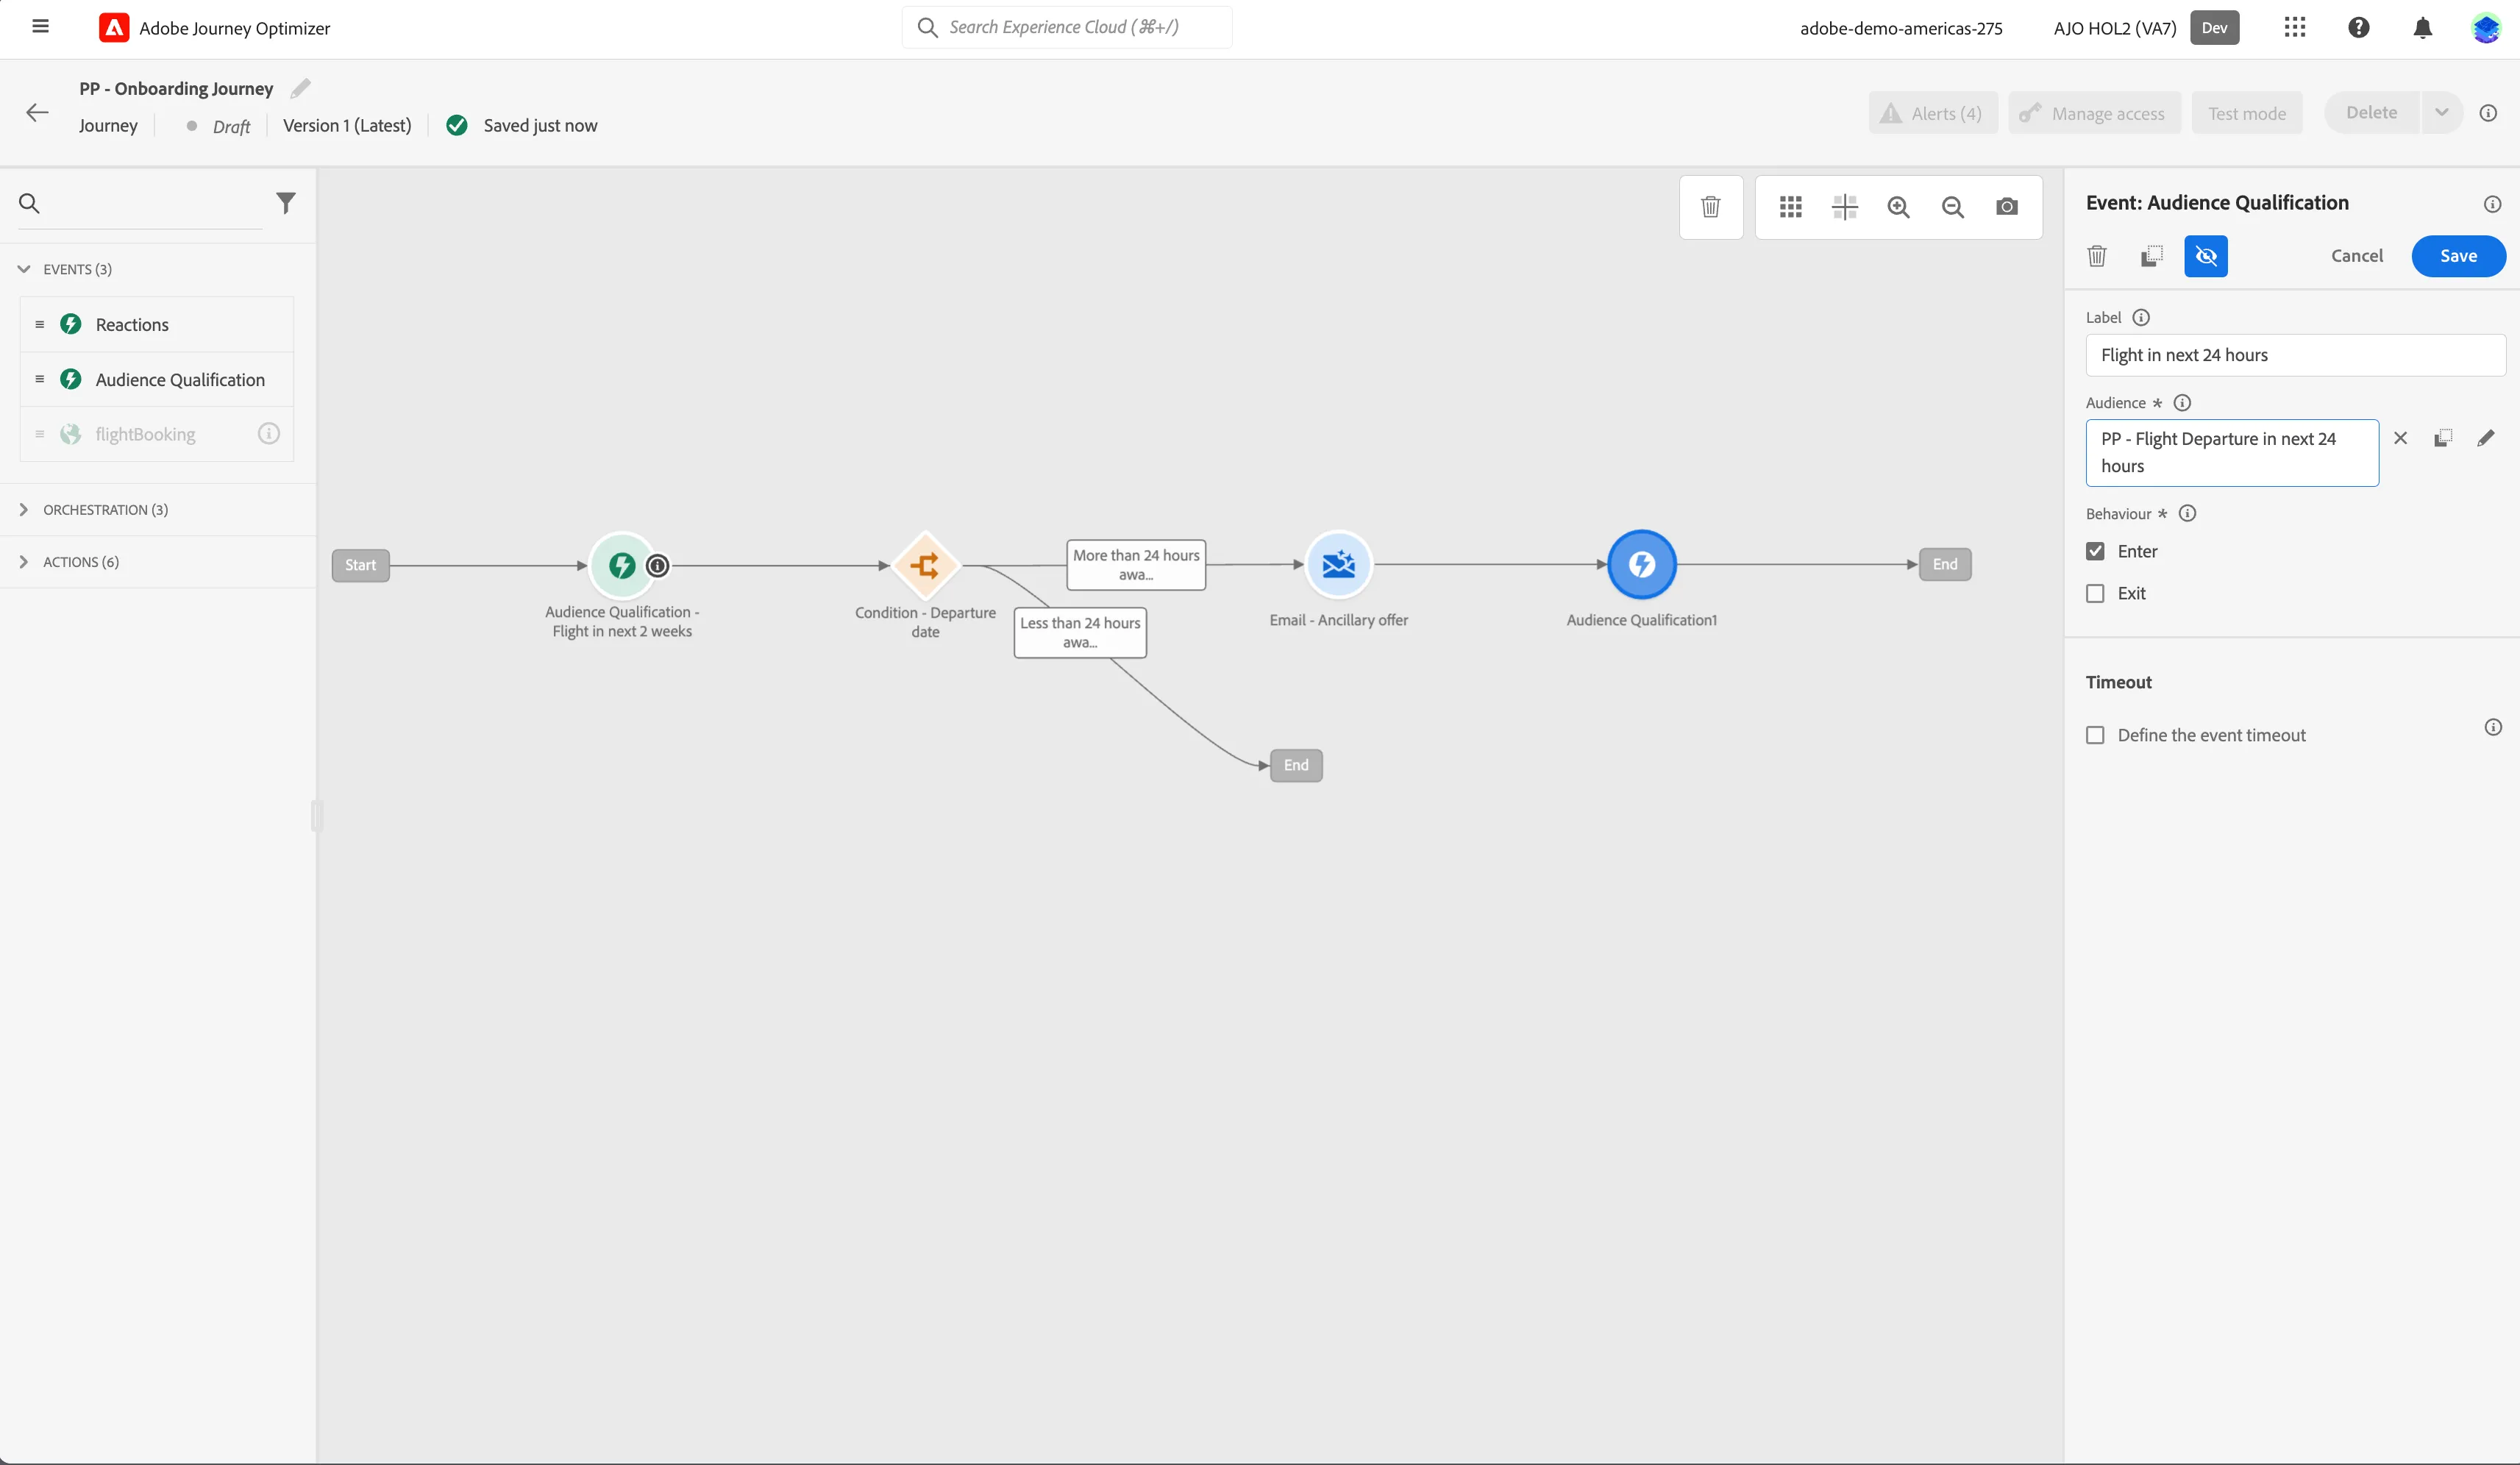Click the Audience info icon
2520x1465 pixels.
[x=2182, y=403]
